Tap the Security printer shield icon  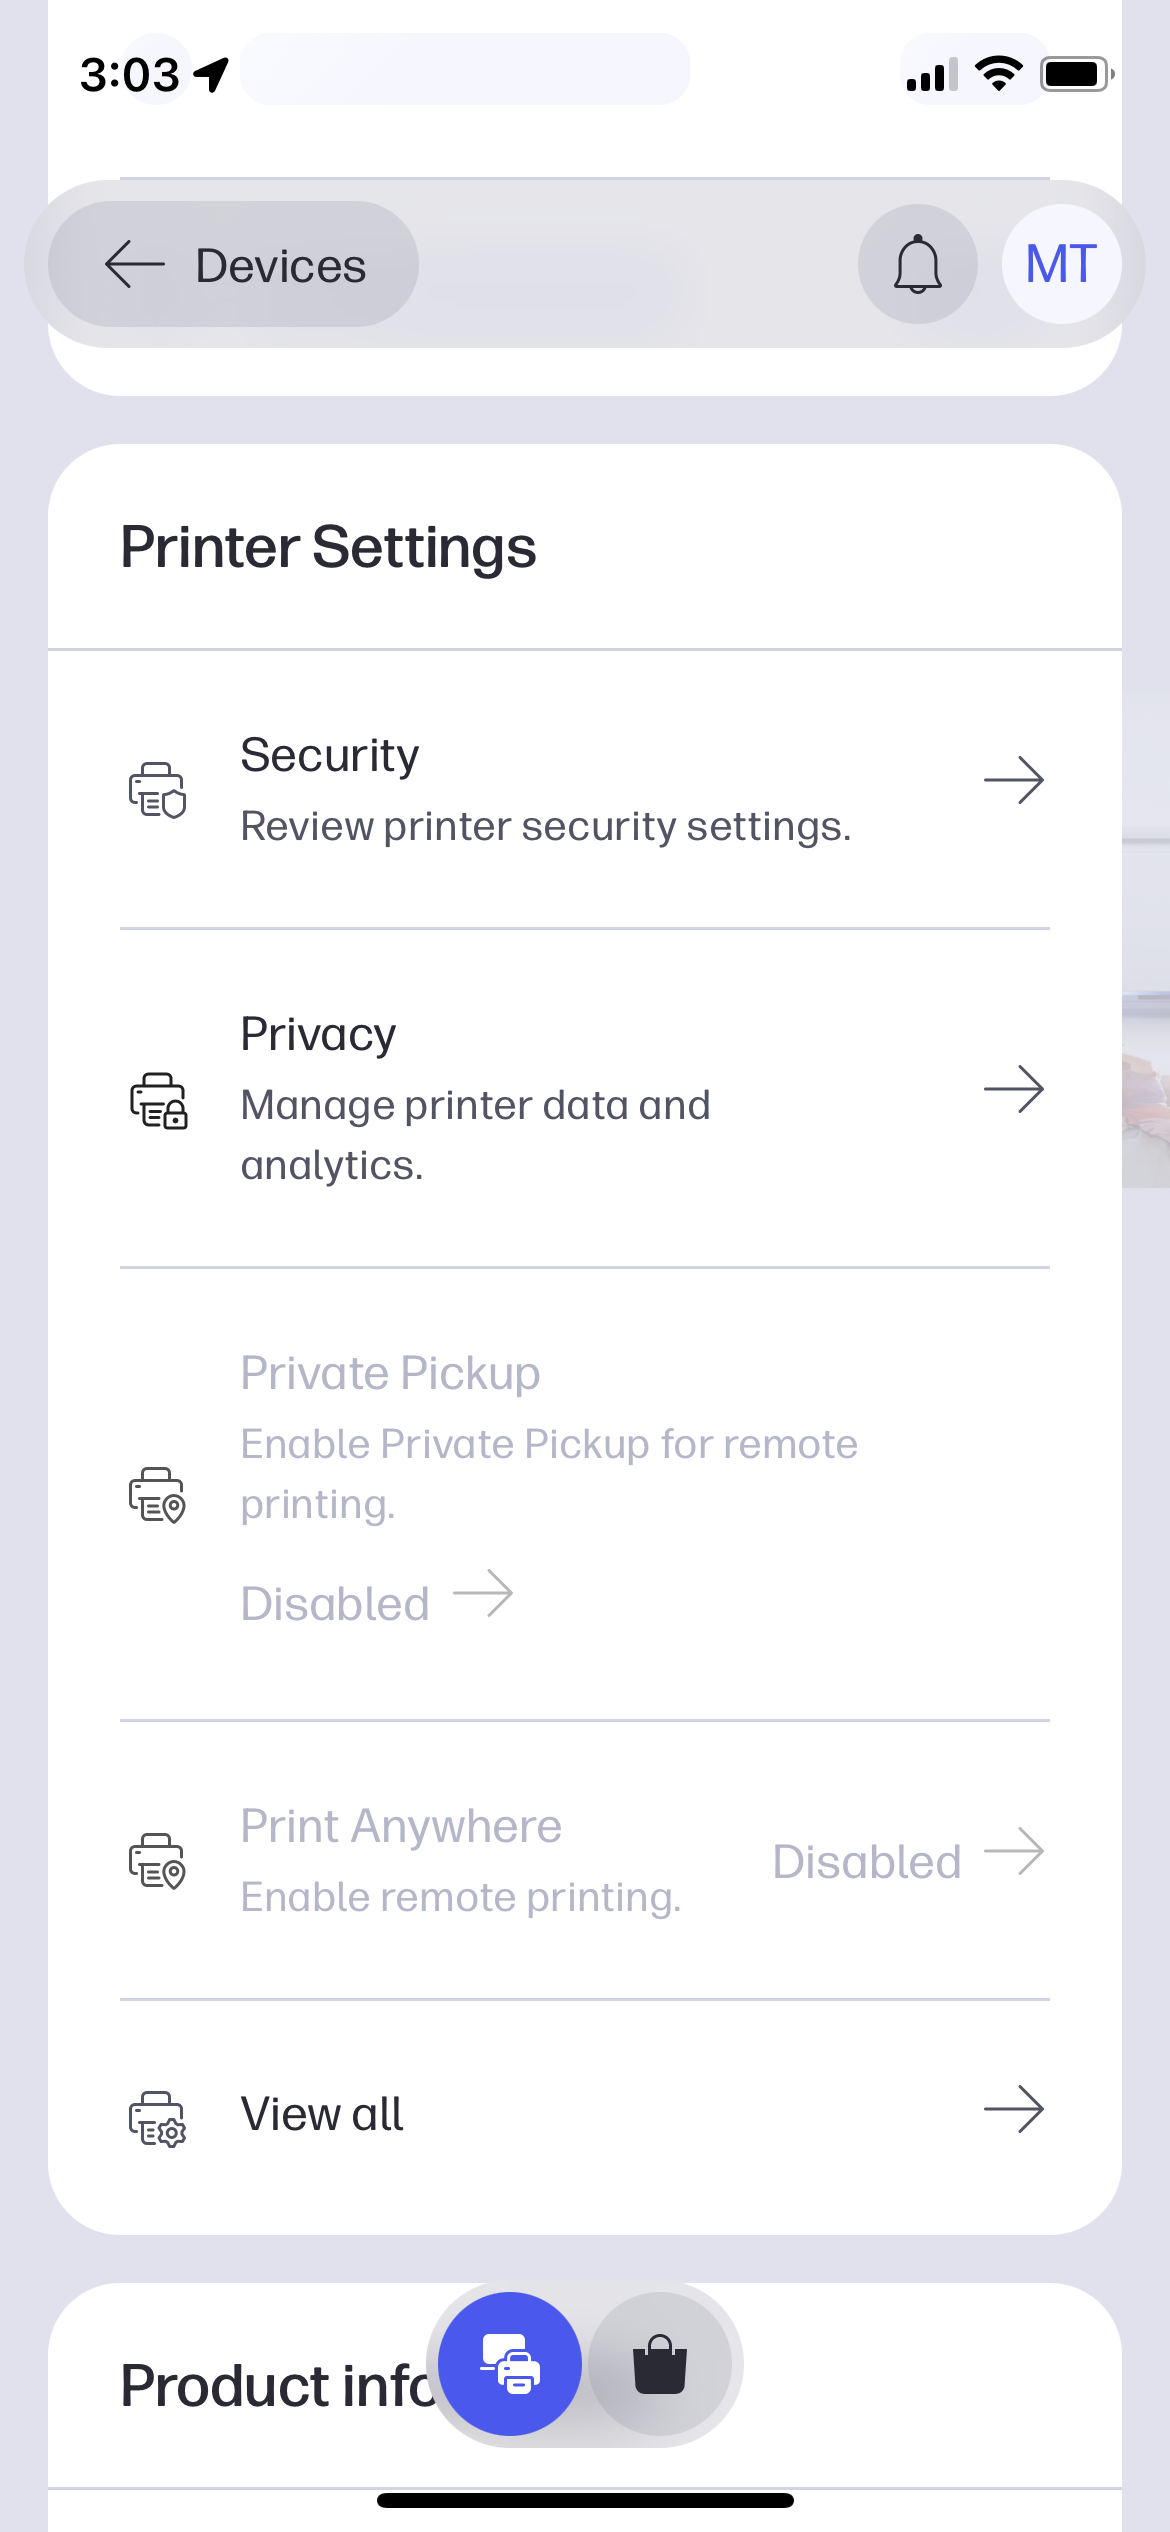(158, 790)
